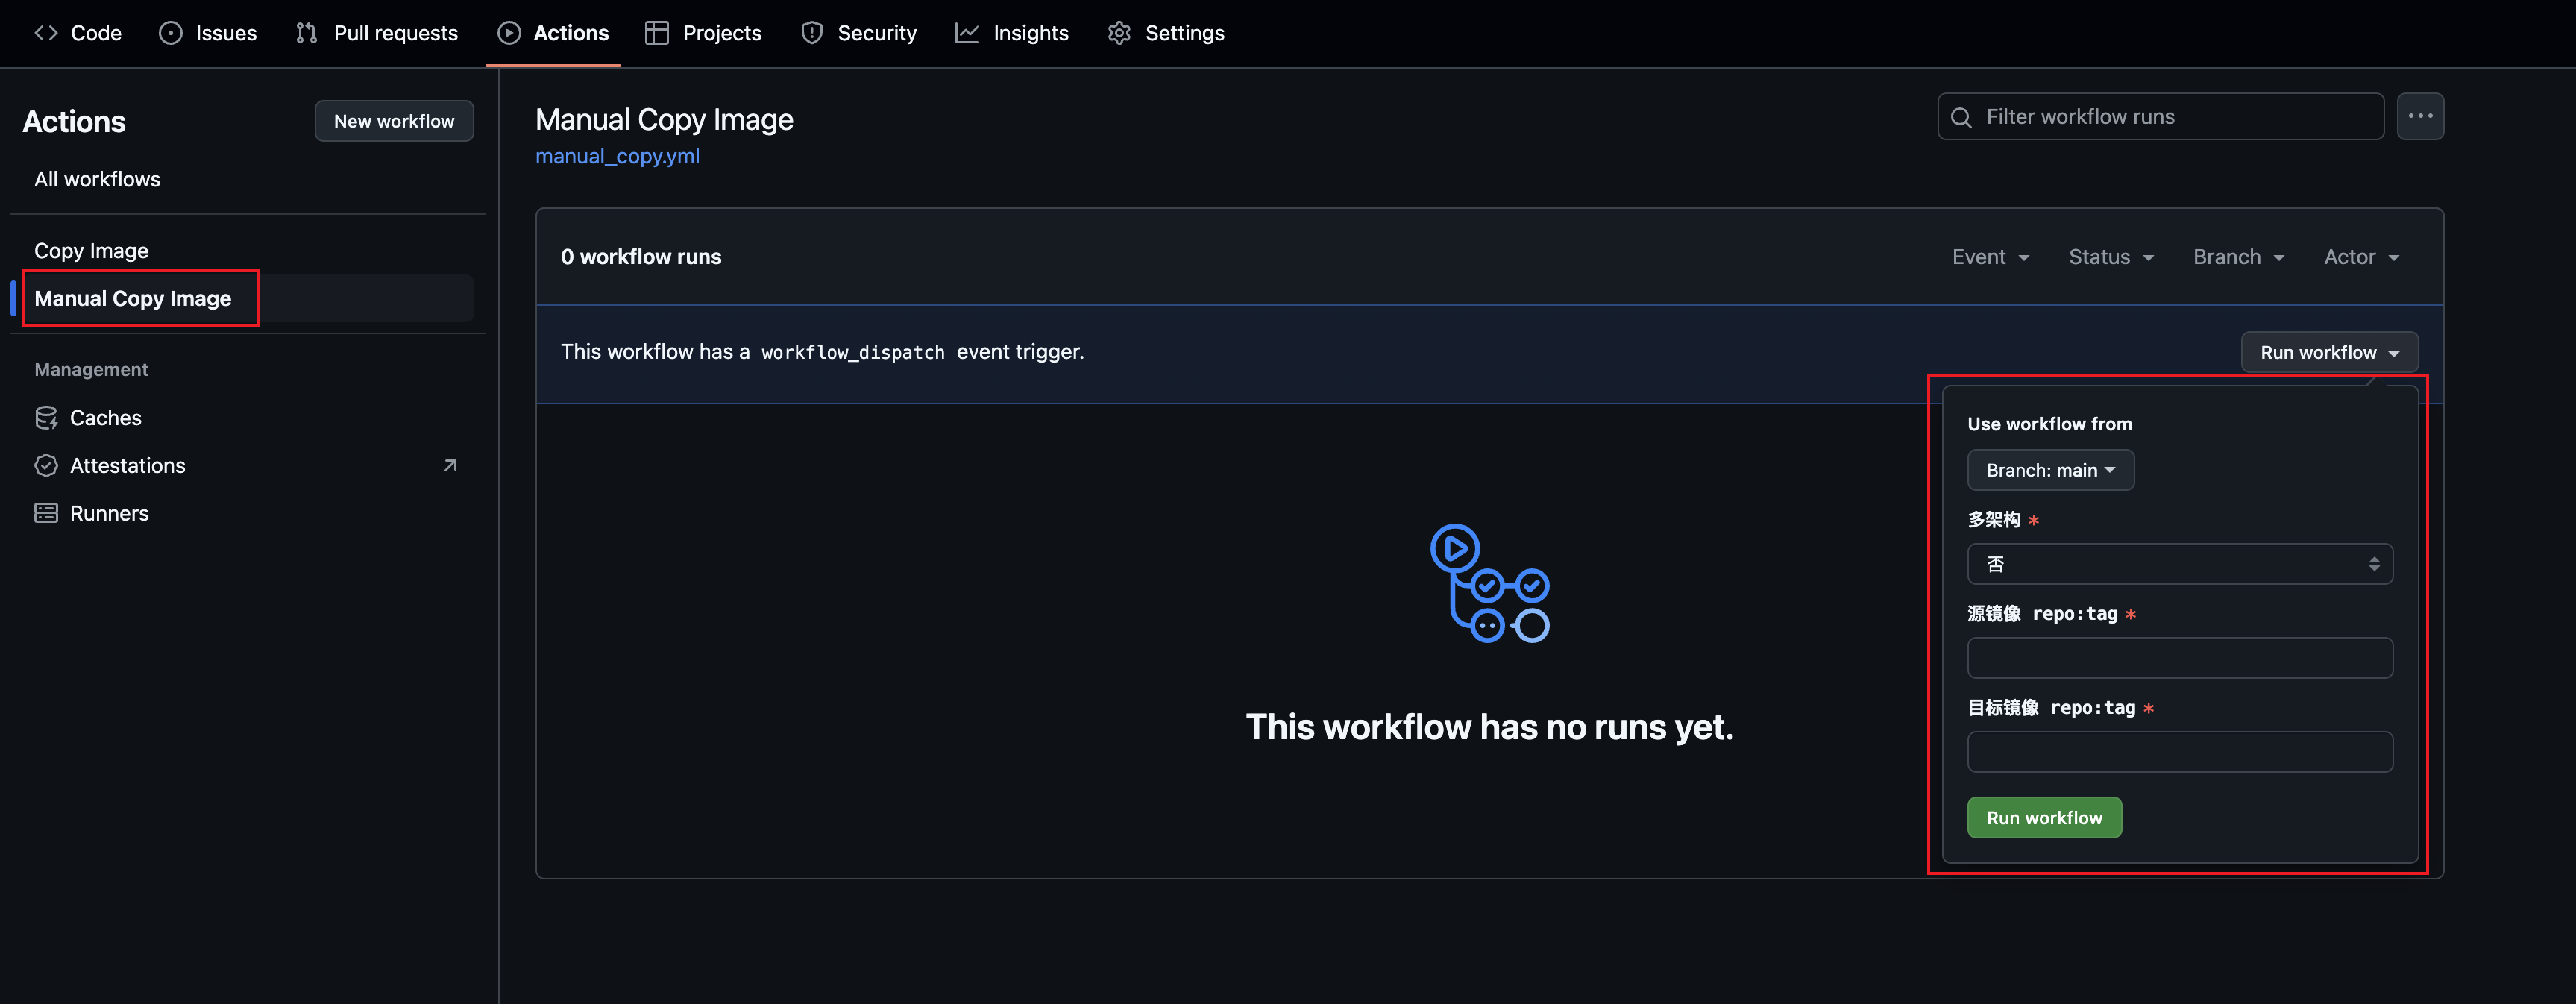
Task: Click the Runners server icon
Action: pos(46,514)
